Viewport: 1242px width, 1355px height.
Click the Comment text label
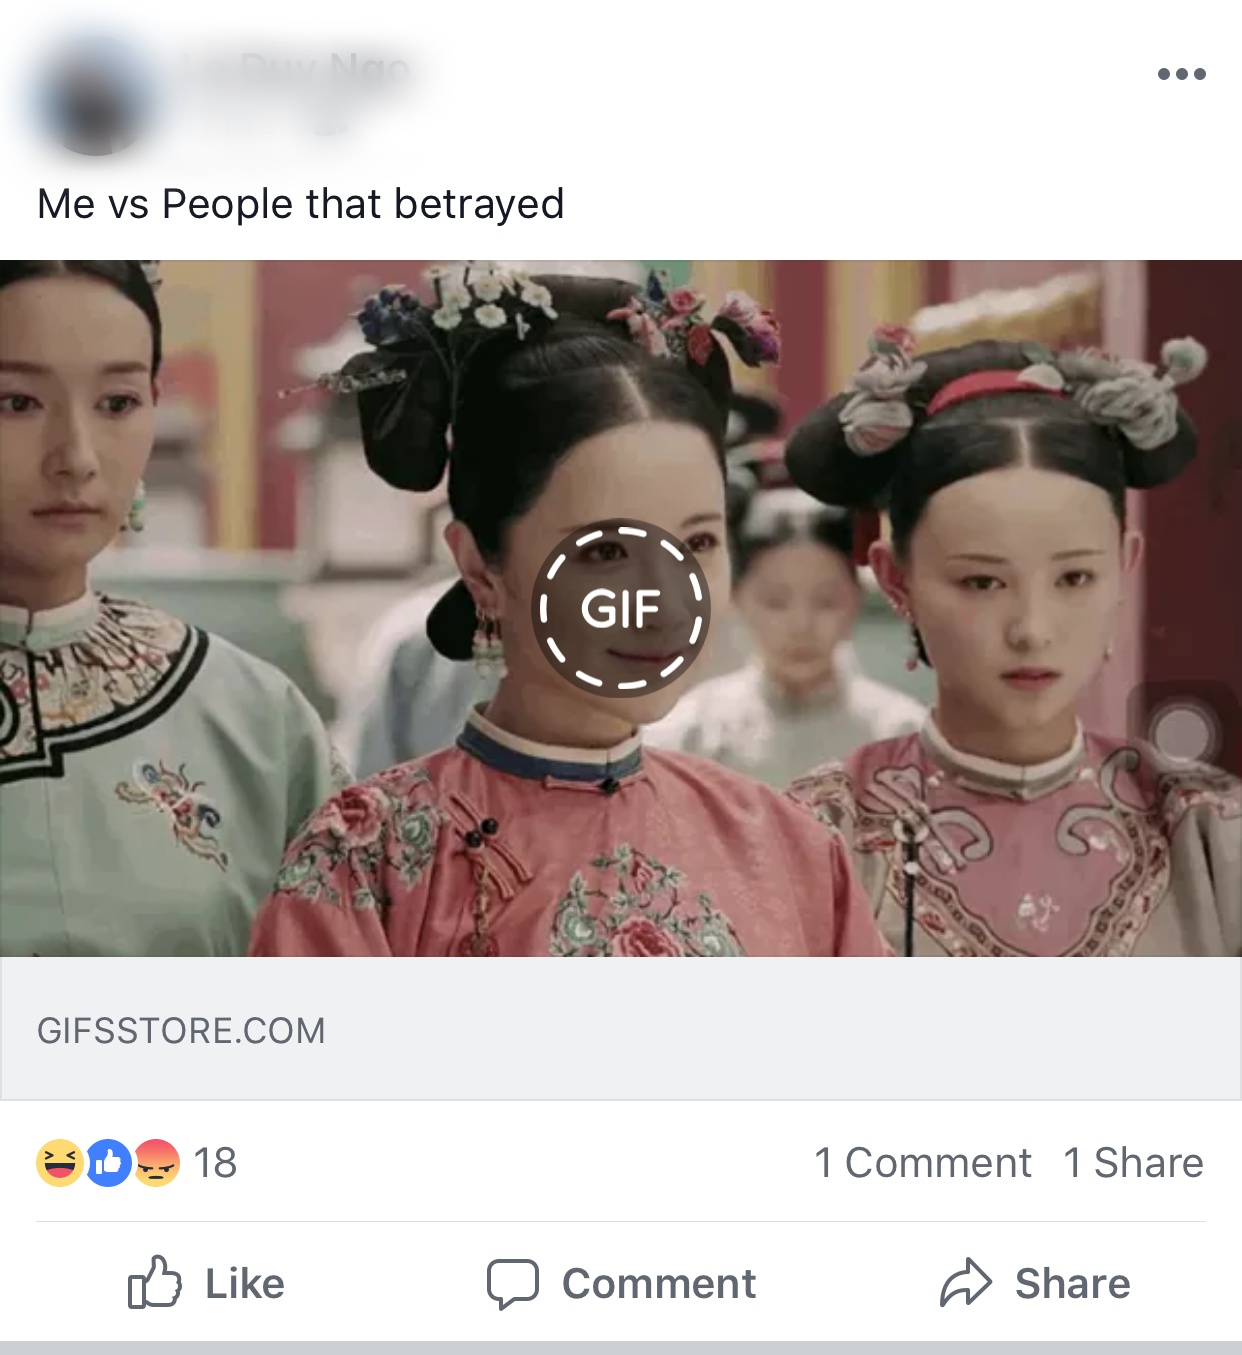click(659, 1284)
